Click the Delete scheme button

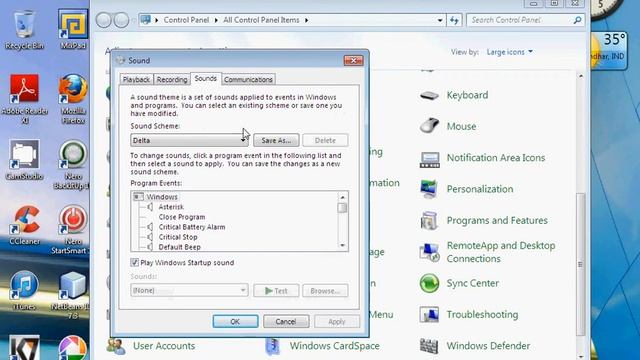pos(325,140)
